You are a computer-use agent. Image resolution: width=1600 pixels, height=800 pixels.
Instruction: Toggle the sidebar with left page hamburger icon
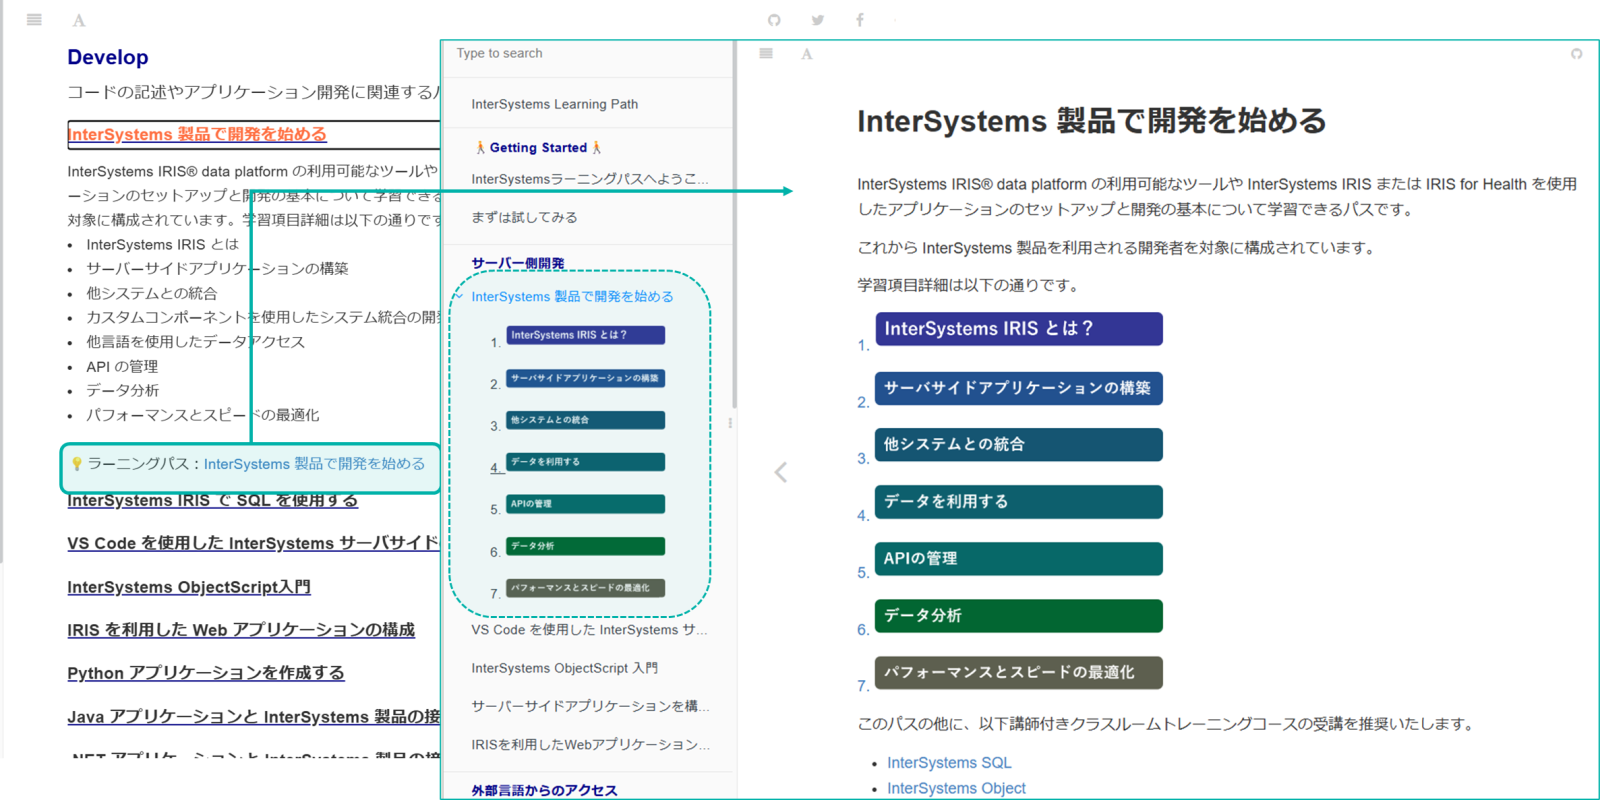(34, 20)
